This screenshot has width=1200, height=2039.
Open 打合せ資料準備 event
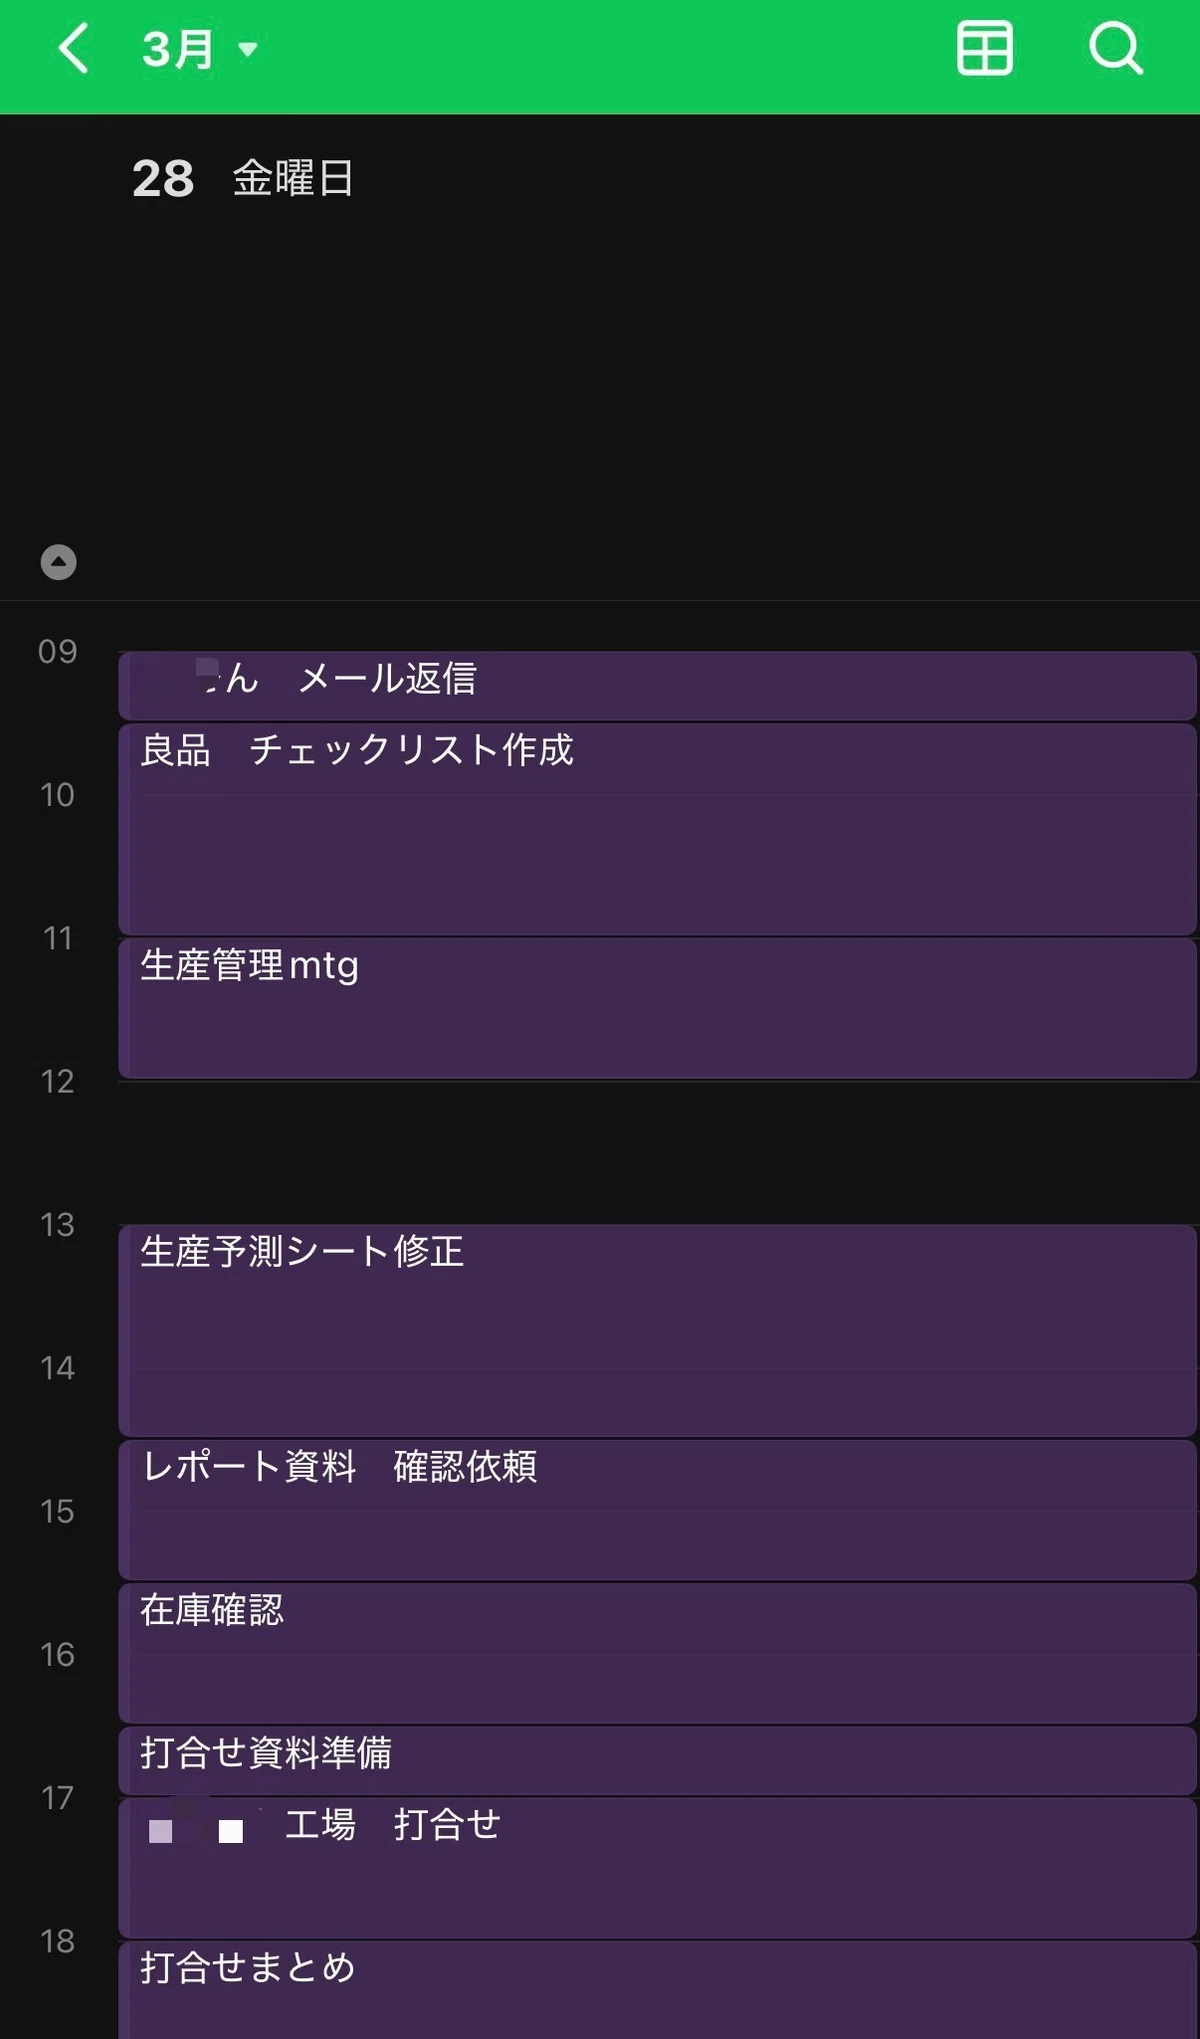[x=658, y=1761]
